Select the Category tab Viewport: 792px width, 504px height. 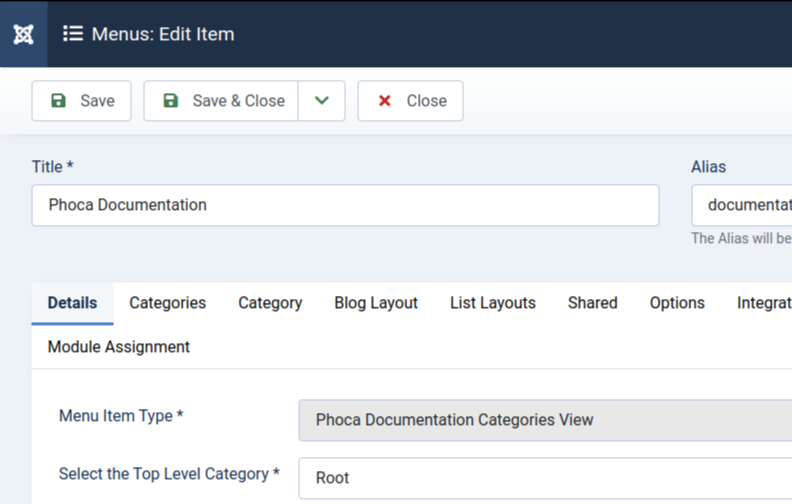pyautogui.click(x=270, y=303)
